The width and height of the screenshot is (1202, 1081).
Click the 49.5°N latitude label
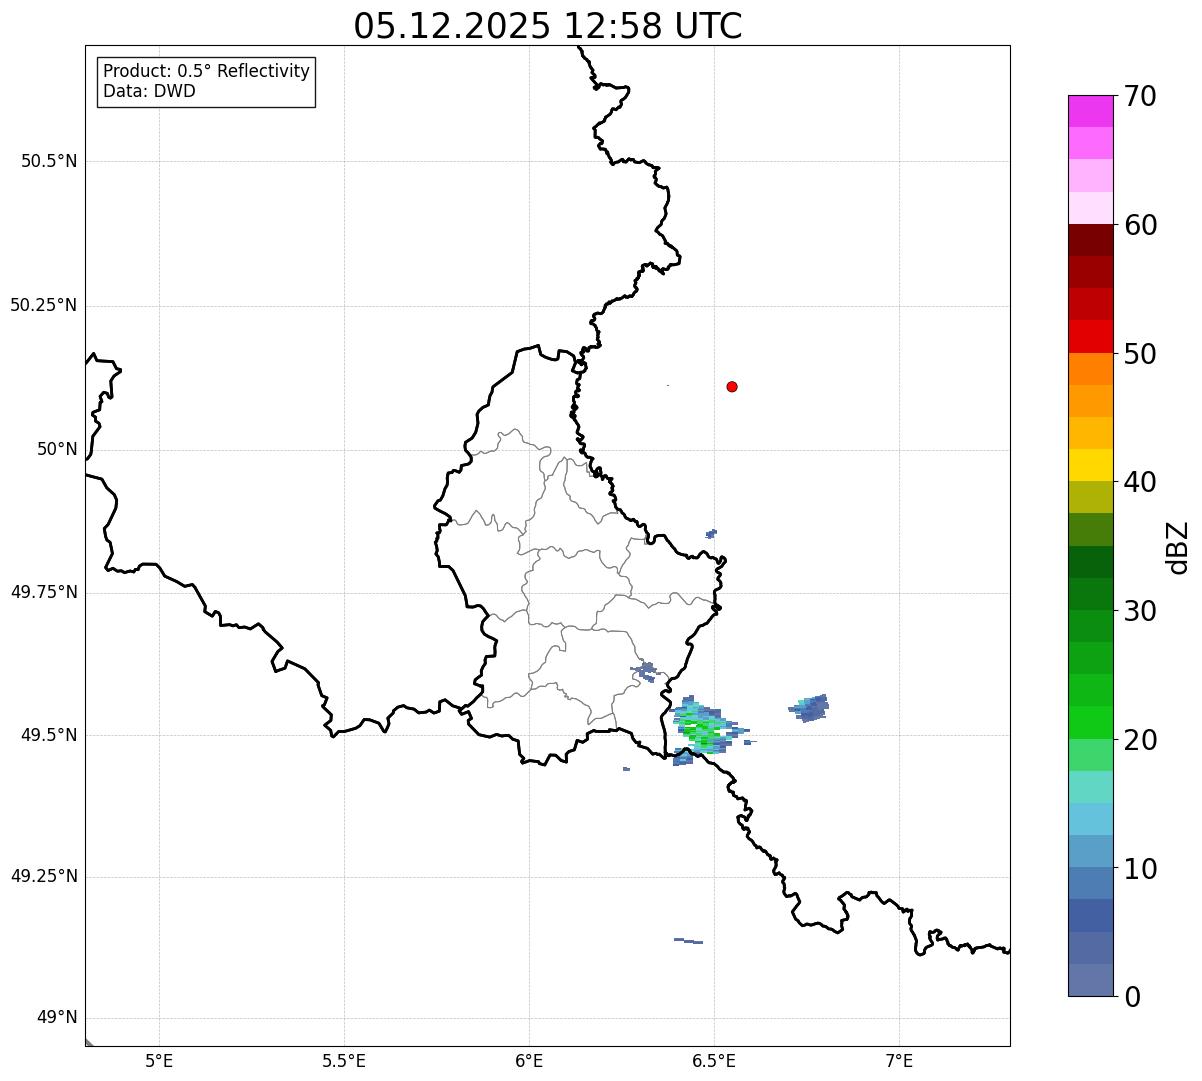pyautogui.click(x=49, y=736)
